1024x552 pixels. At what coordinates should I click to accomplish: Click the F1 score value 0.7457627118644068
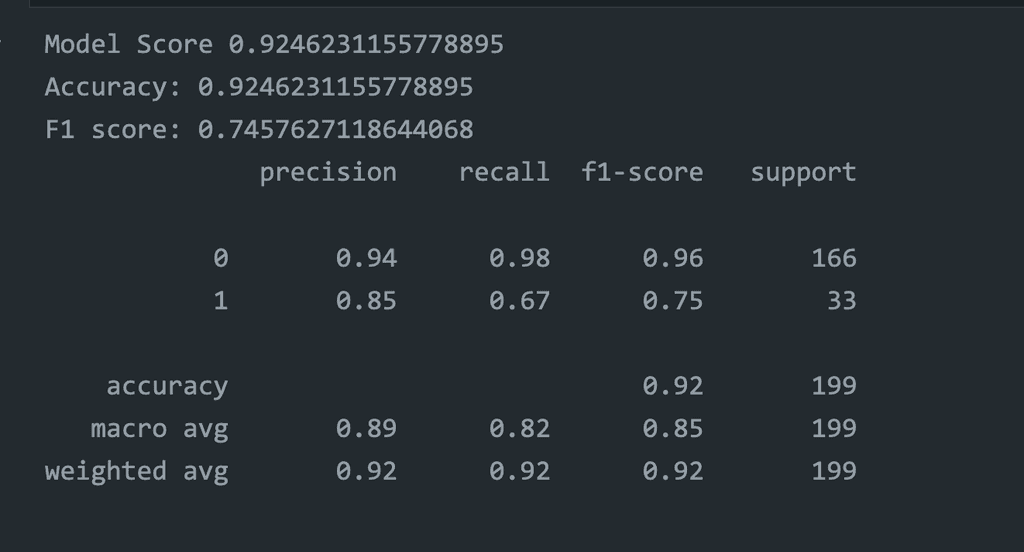pyautogui.click(x=335, y=129)
